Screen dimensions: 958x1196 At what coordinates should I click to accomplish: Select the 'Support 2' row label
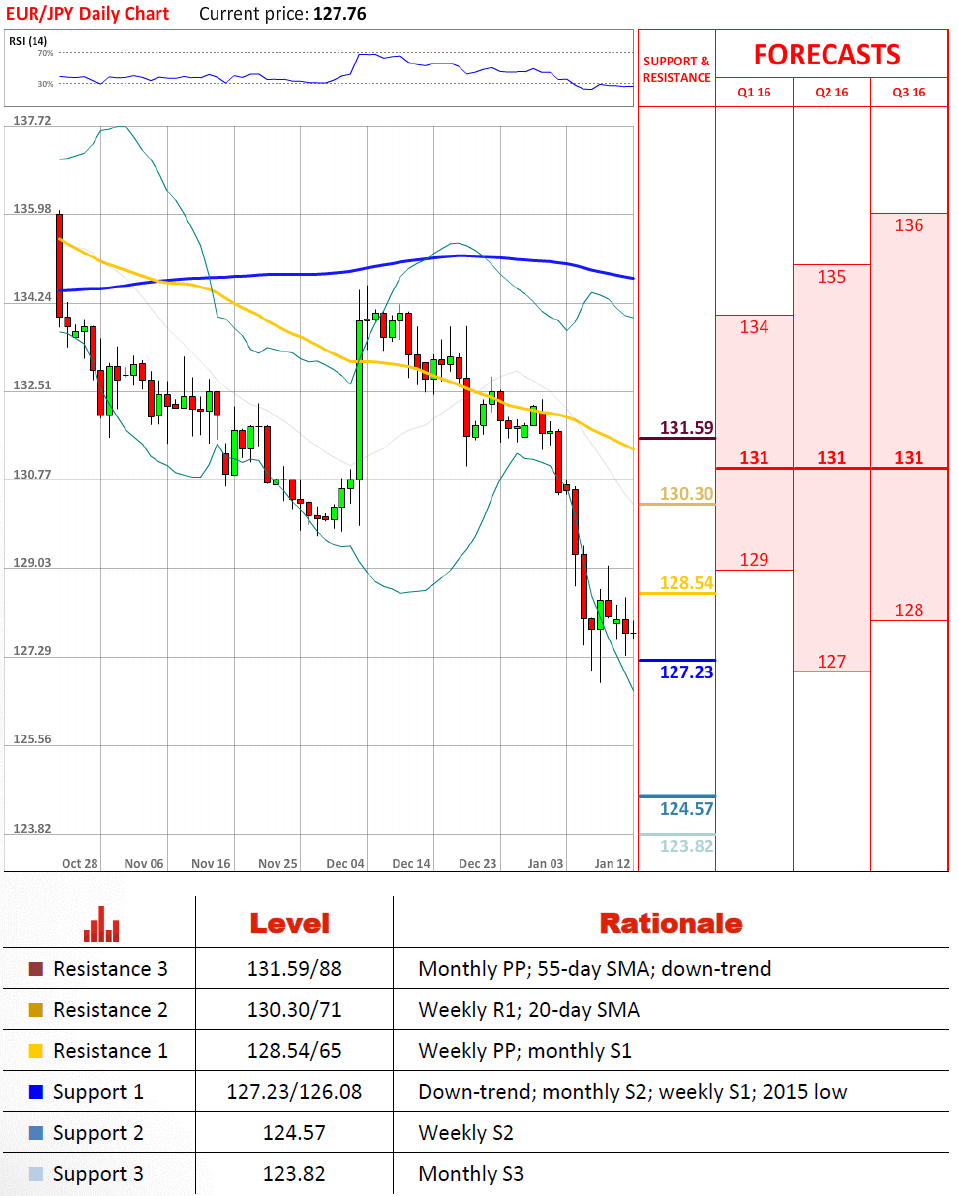tap(98, 1133)
